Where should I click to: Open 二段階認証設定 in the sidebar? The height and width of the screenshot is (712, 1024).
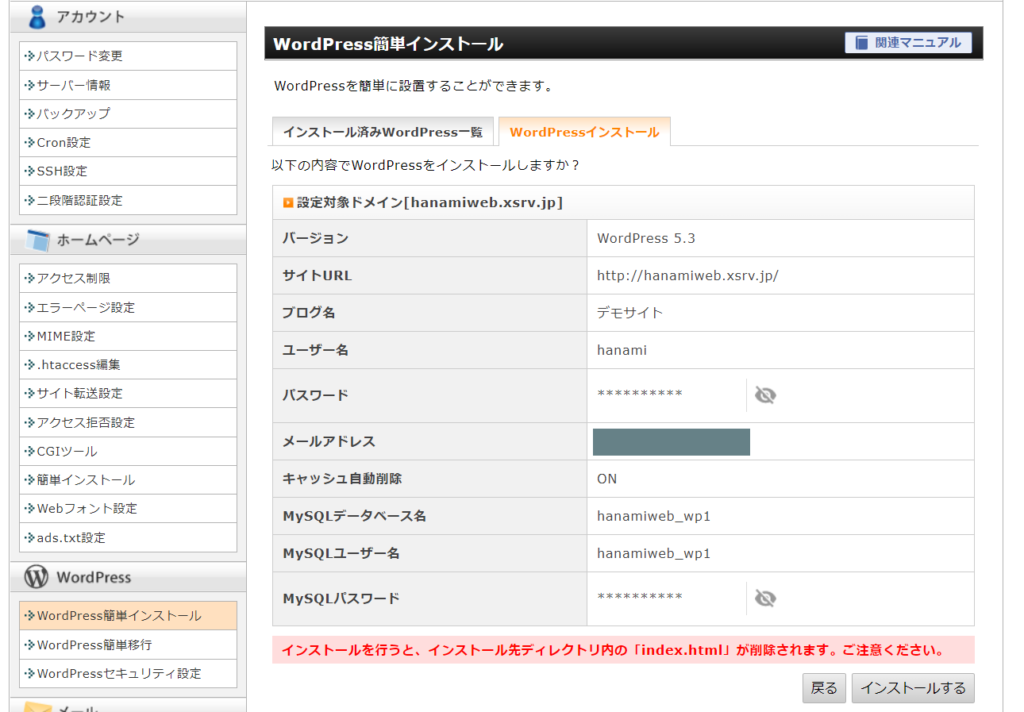click(128, 200)
